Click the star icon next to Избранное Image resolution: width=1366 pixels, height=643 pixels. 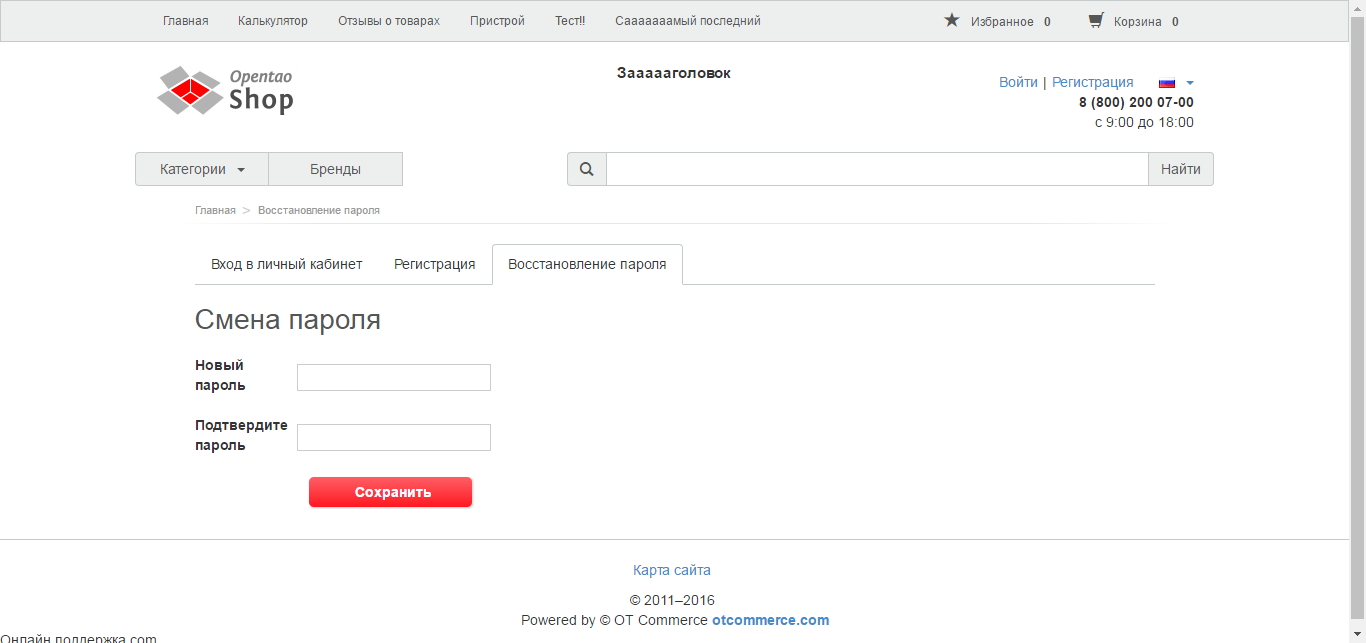click(952, 20)
